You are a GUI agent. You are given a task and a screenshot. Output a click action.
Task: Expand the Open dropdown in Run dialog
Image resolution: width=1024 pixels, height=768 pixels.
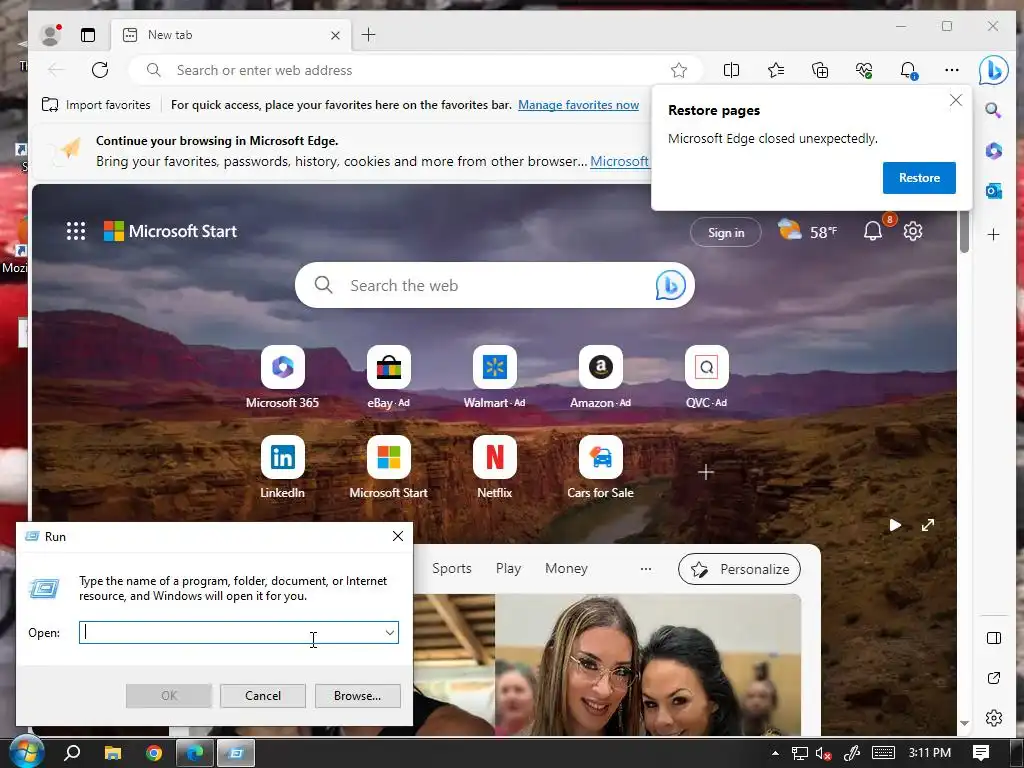click(390, 632)
